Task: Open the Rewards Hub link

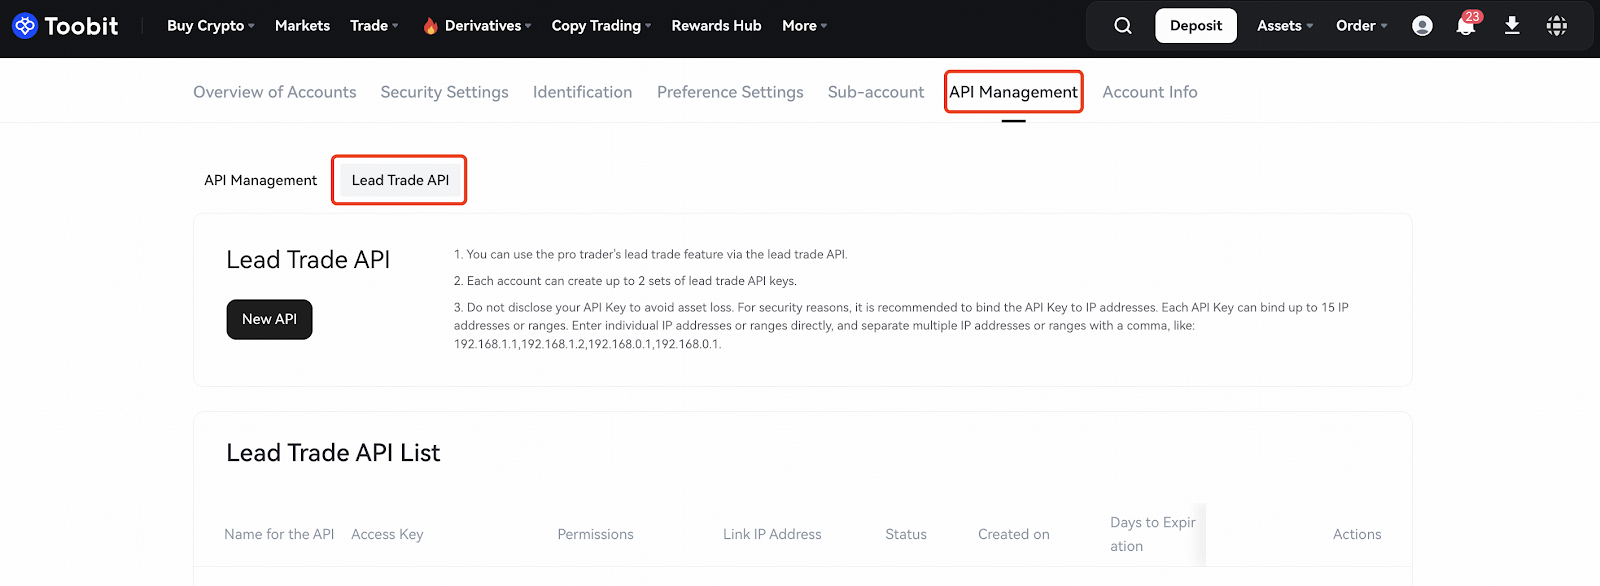Action: 716,26
